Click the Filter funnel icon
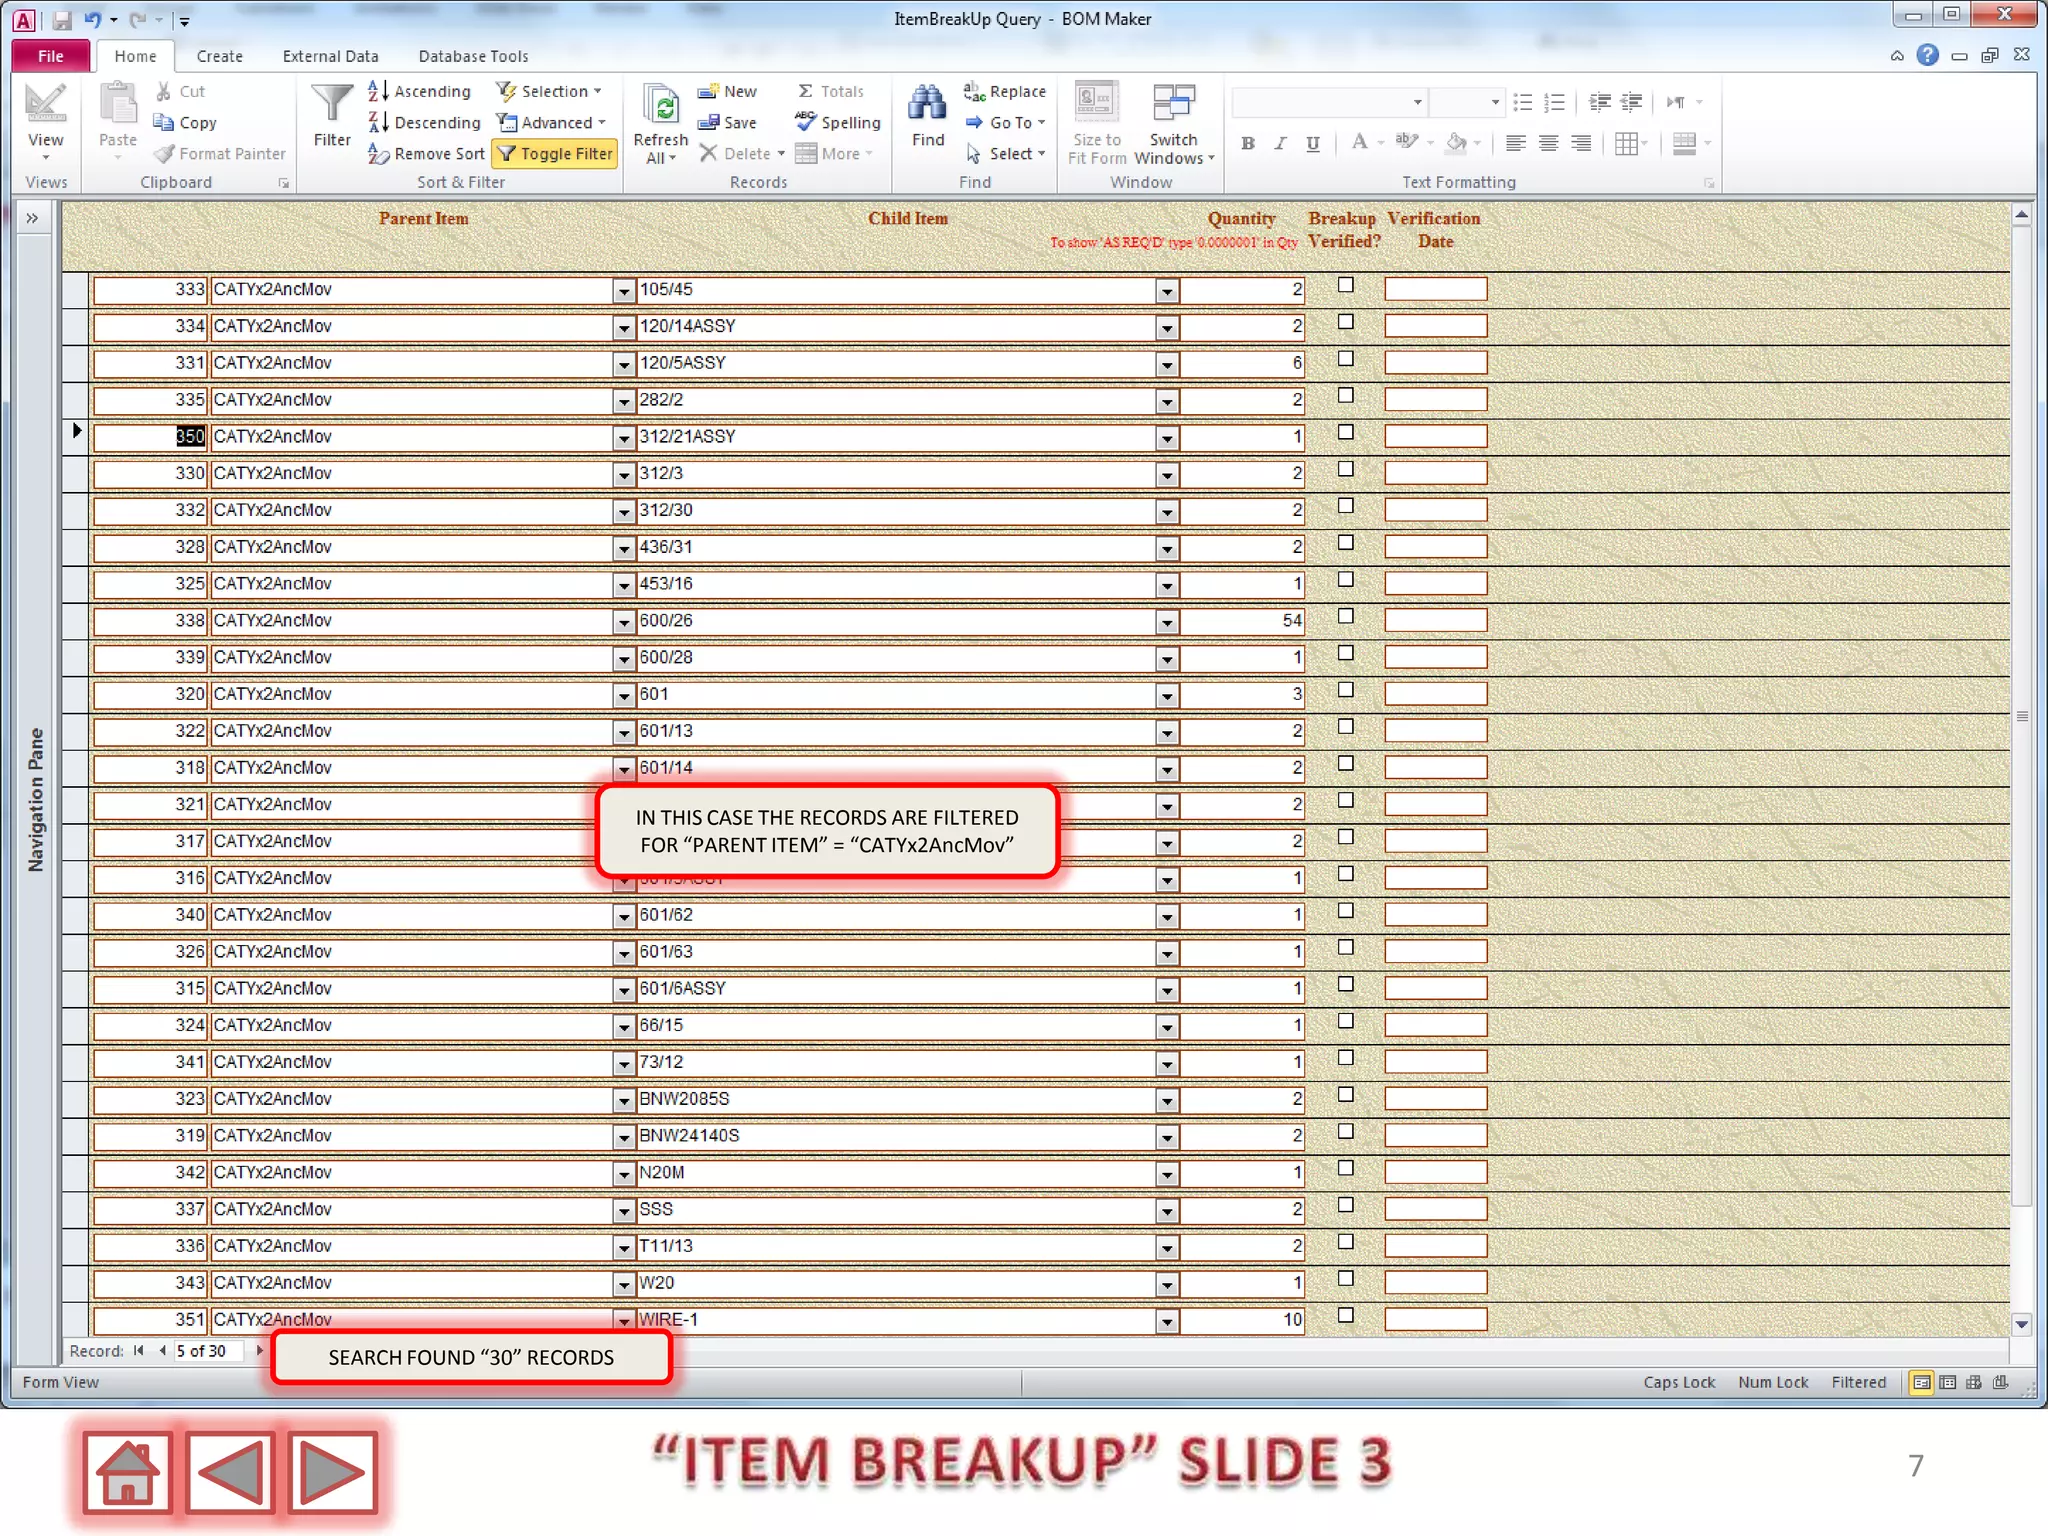The height and width of the screenshot is (1536, 2048). [x=331, y=104]
